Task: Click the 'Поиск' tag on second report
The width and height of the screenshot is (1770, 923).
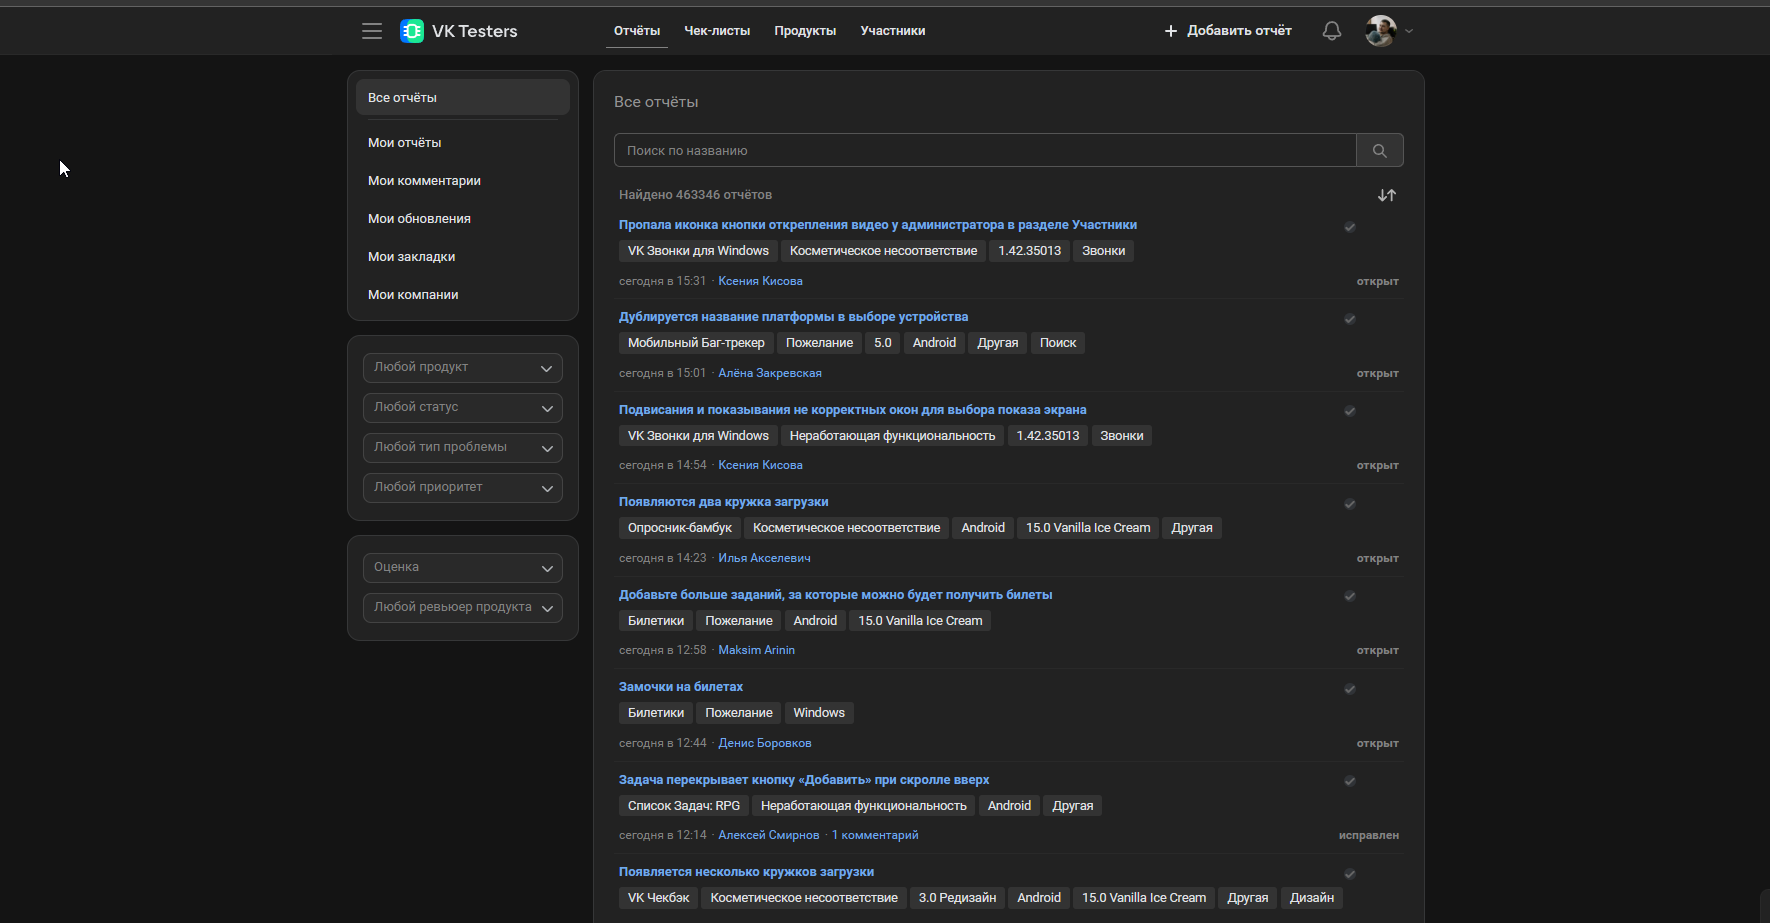Action: 1058,343
